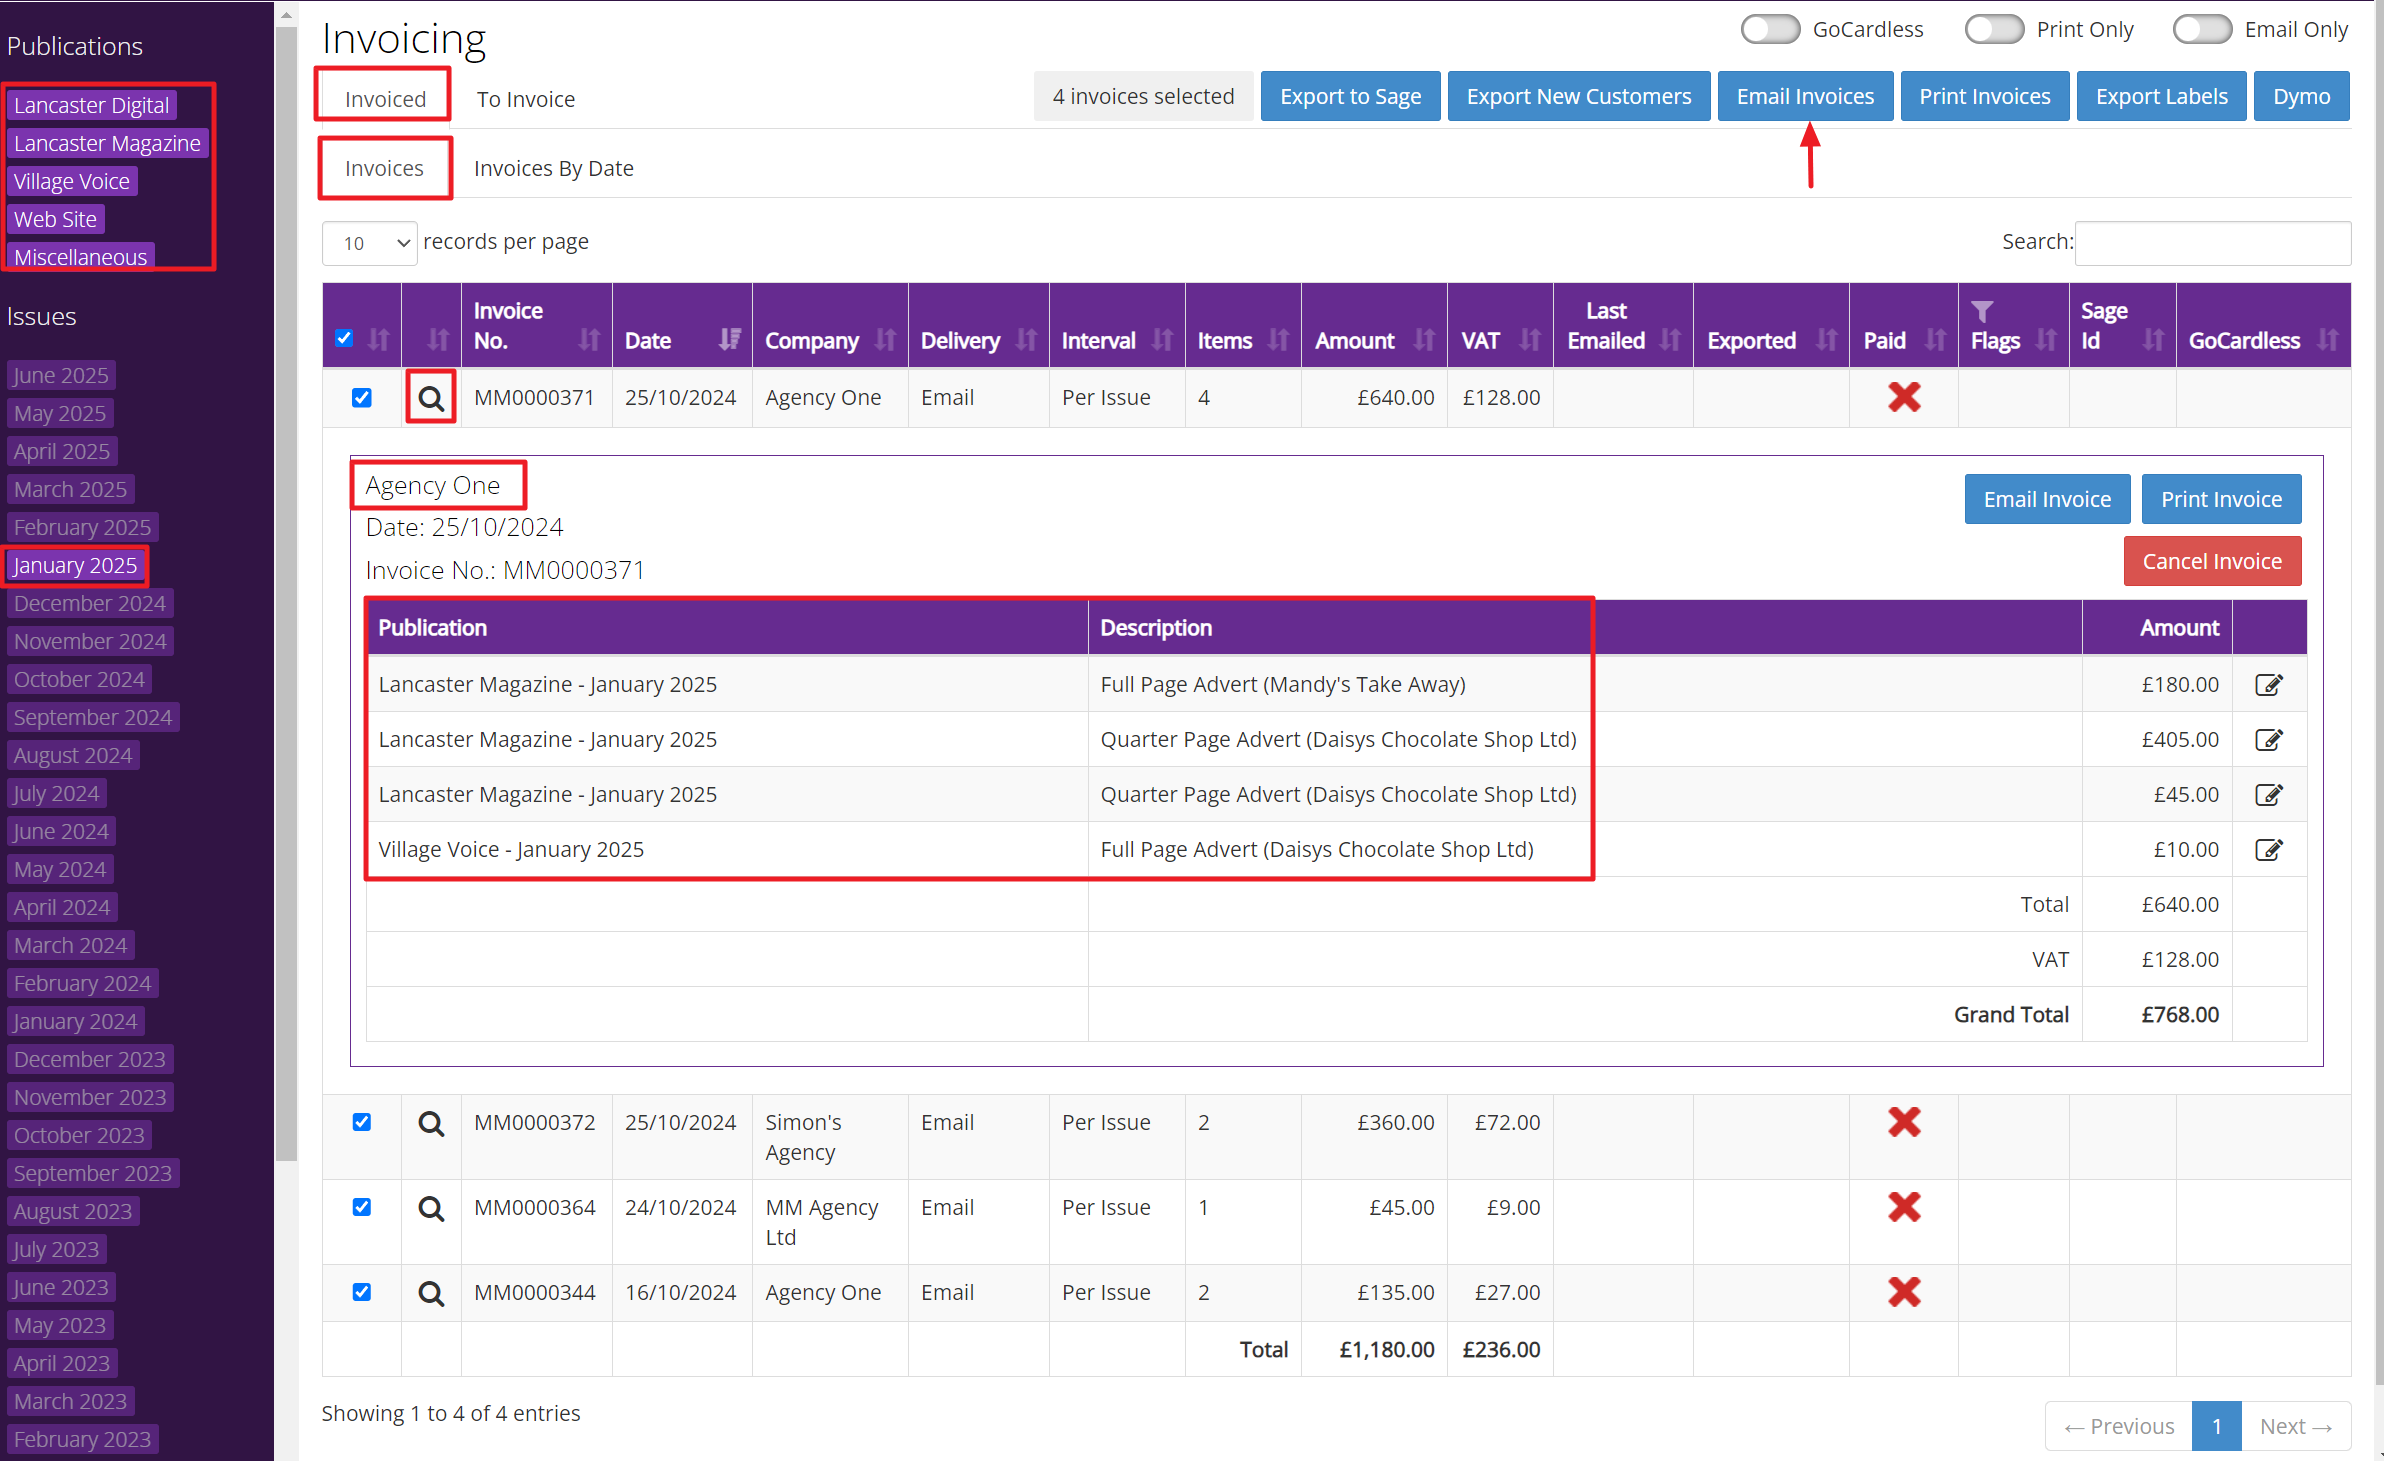2384x1461 pixels.
Task: Sort by Interval column
Action: tap(1117, 326)
